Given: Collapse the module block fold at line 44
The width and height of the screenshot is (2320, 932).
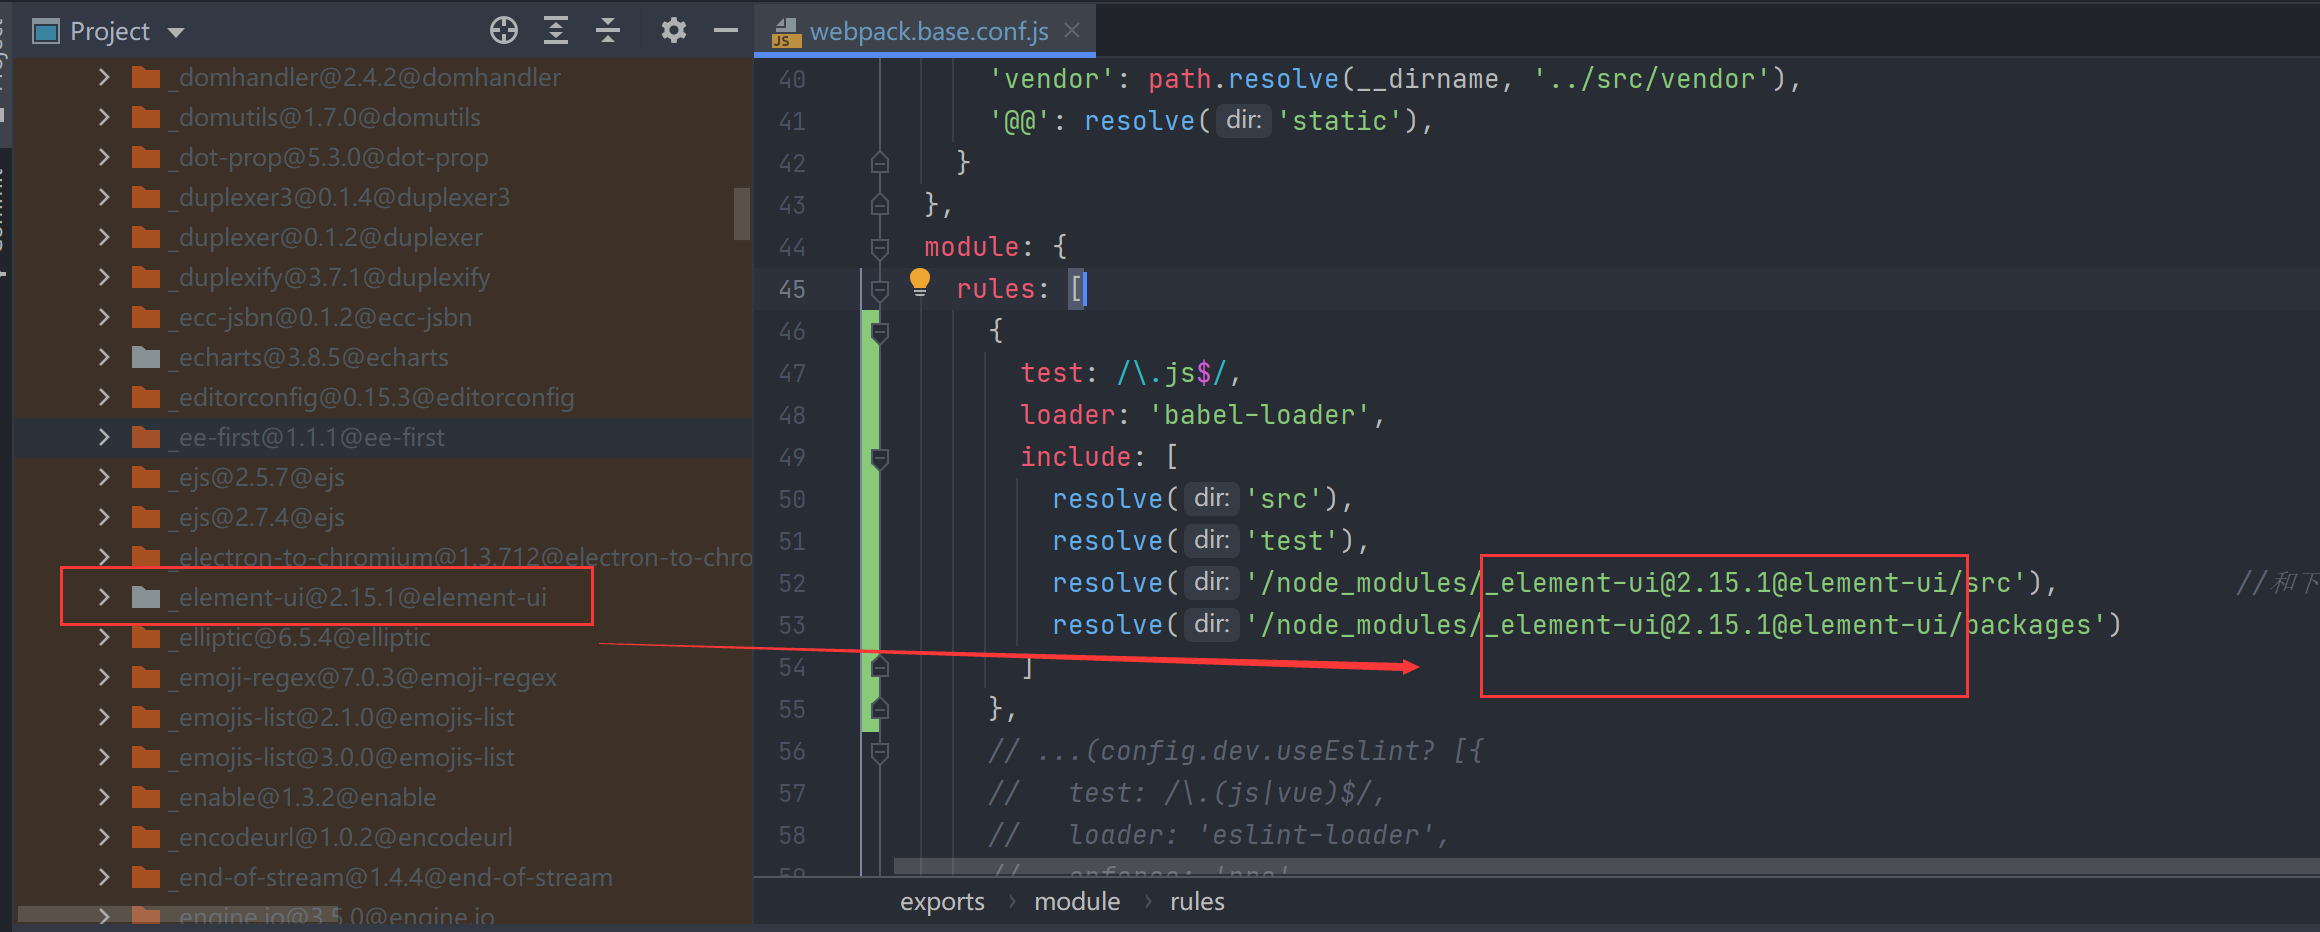Looking at the screenshot, I should click(878, 247).
